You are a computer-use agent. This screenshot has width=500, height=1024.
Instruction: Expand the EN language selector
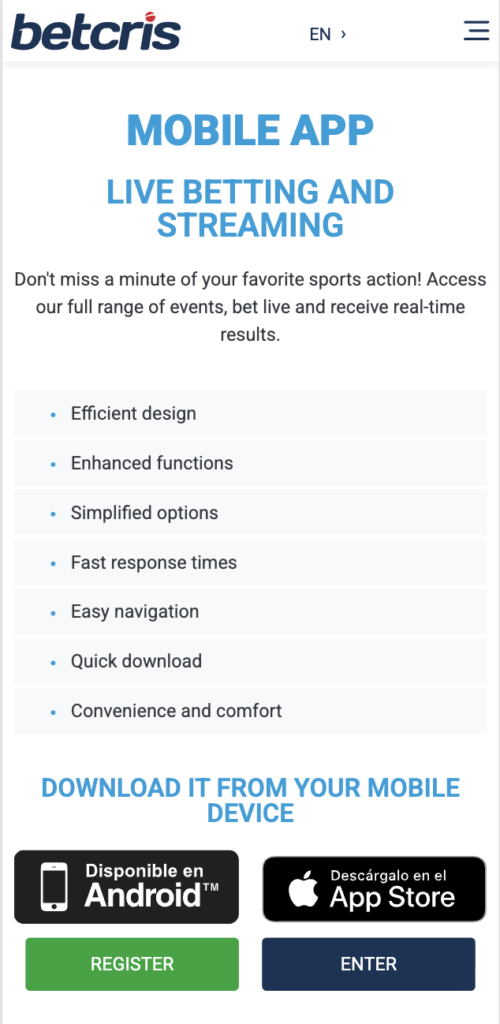tap(328, 34)
